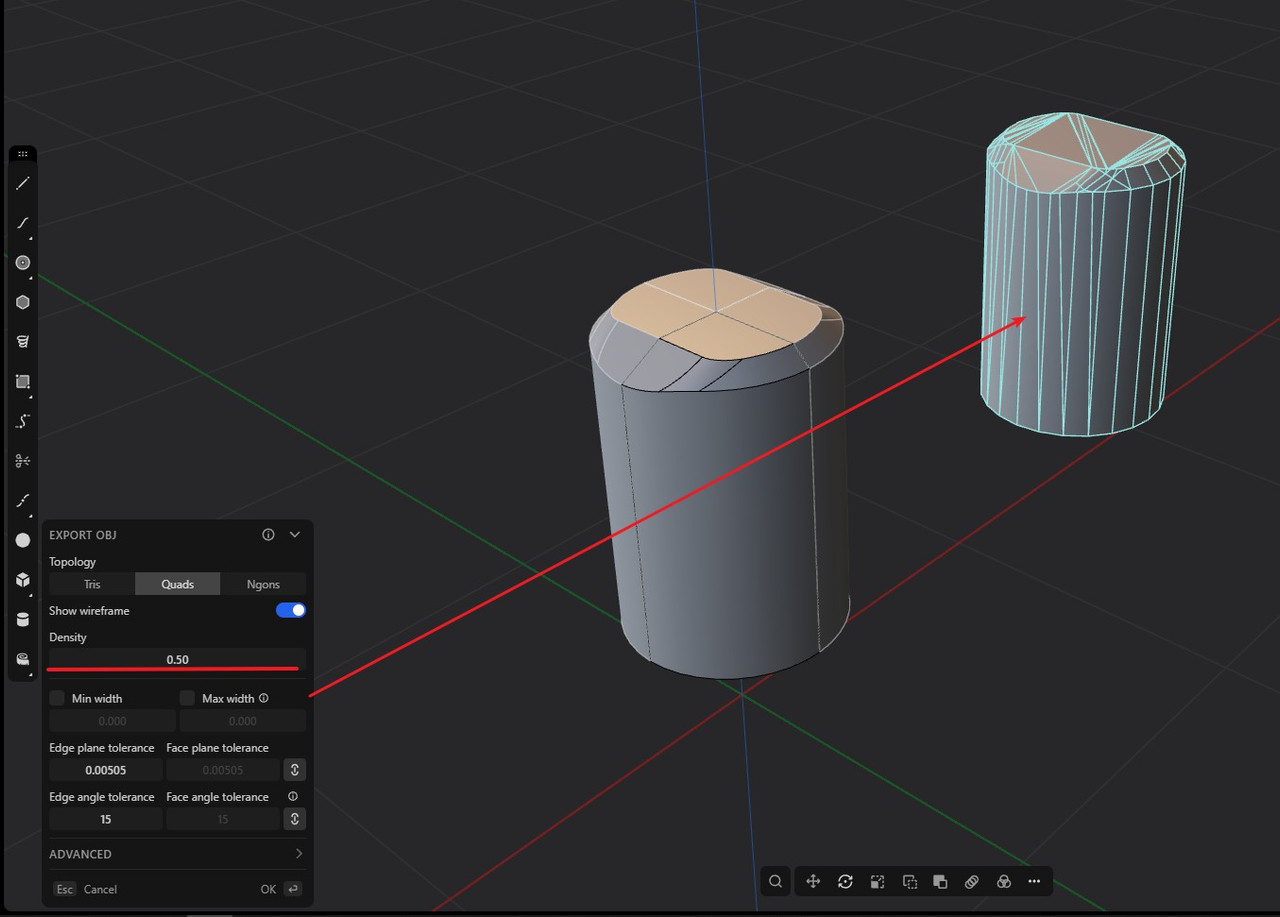Viewport: 1280px width, 917px height.
Task: Switch topology to Tris
Action: (x=92, y=584)
